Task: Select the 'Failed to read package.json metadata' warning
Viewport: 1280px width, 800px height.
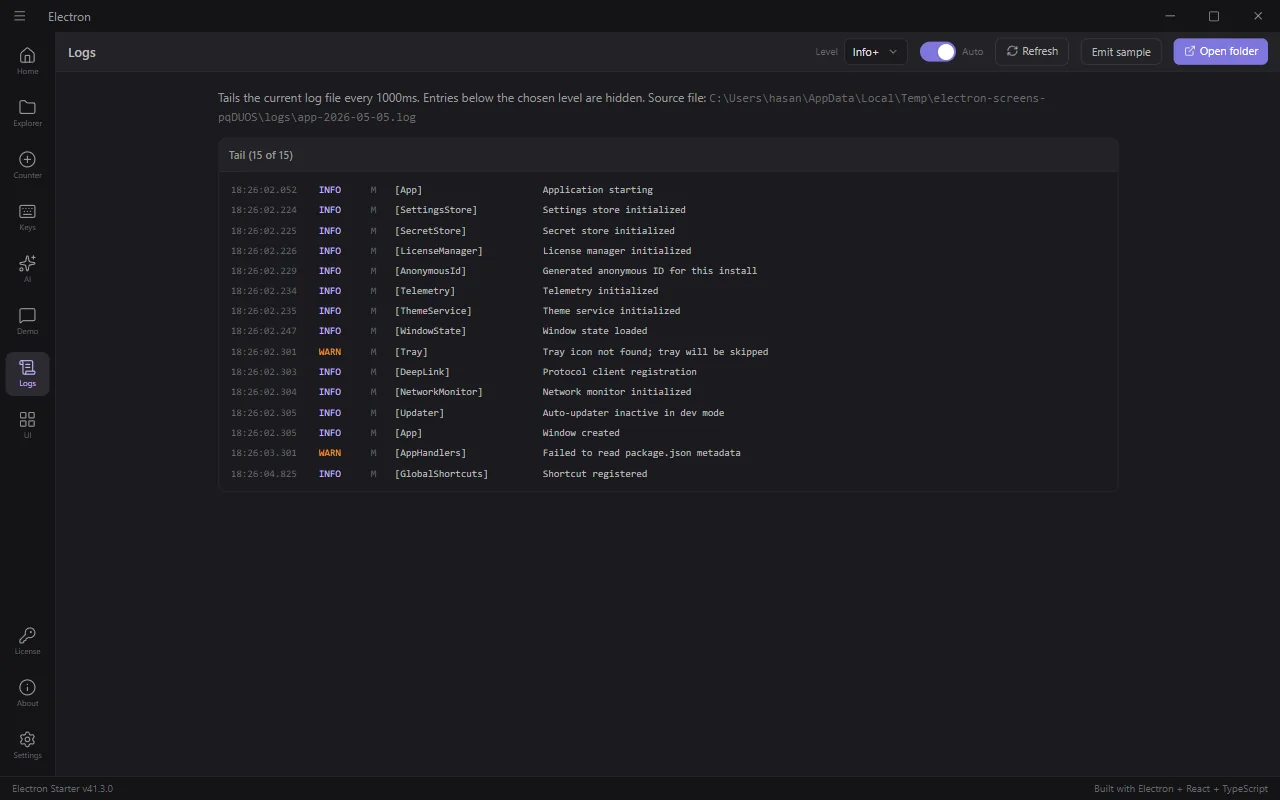Action: [x=642, y=453]
